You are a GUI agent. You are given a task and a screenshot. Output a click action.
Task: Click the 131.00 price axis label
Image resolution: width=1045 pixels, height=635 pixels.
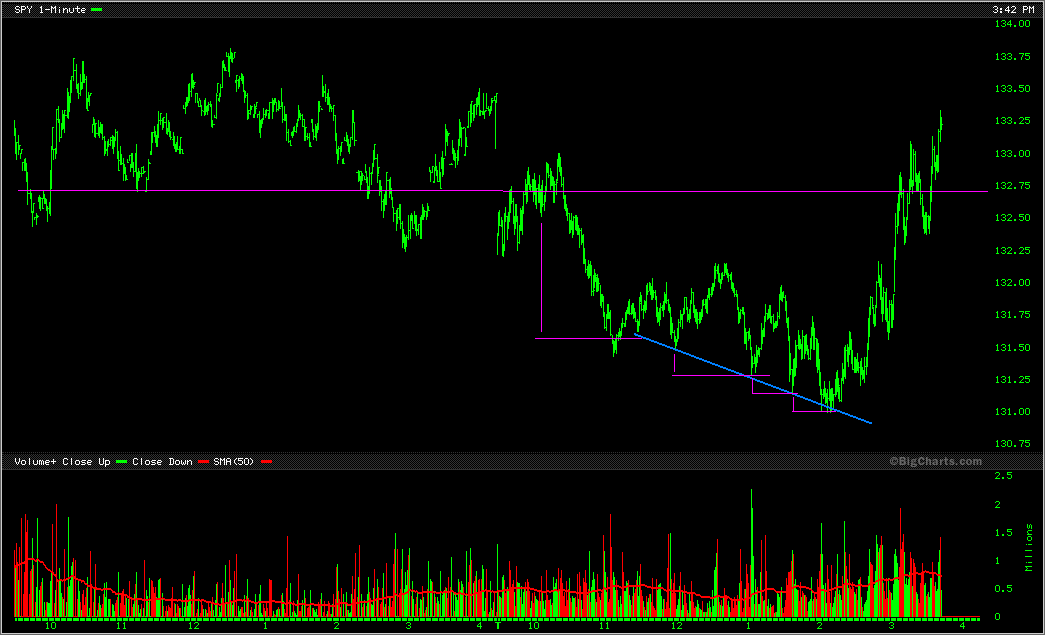click(x=1012, y=412)
